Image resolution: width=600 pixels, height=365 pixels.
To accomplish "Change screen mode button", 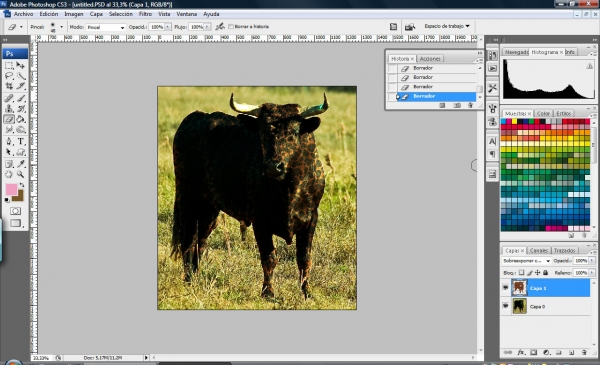I will 15,223.
